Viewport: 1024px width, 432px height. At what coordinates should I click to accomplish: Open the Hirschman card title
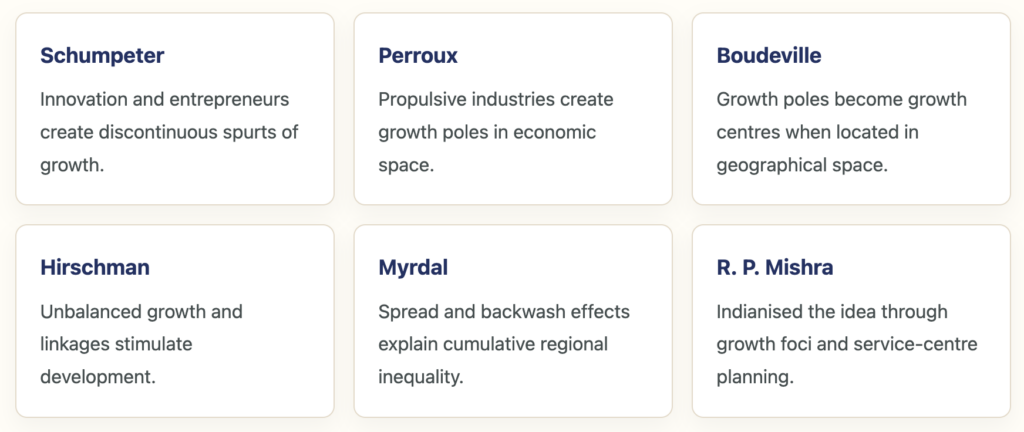(95, 268)
